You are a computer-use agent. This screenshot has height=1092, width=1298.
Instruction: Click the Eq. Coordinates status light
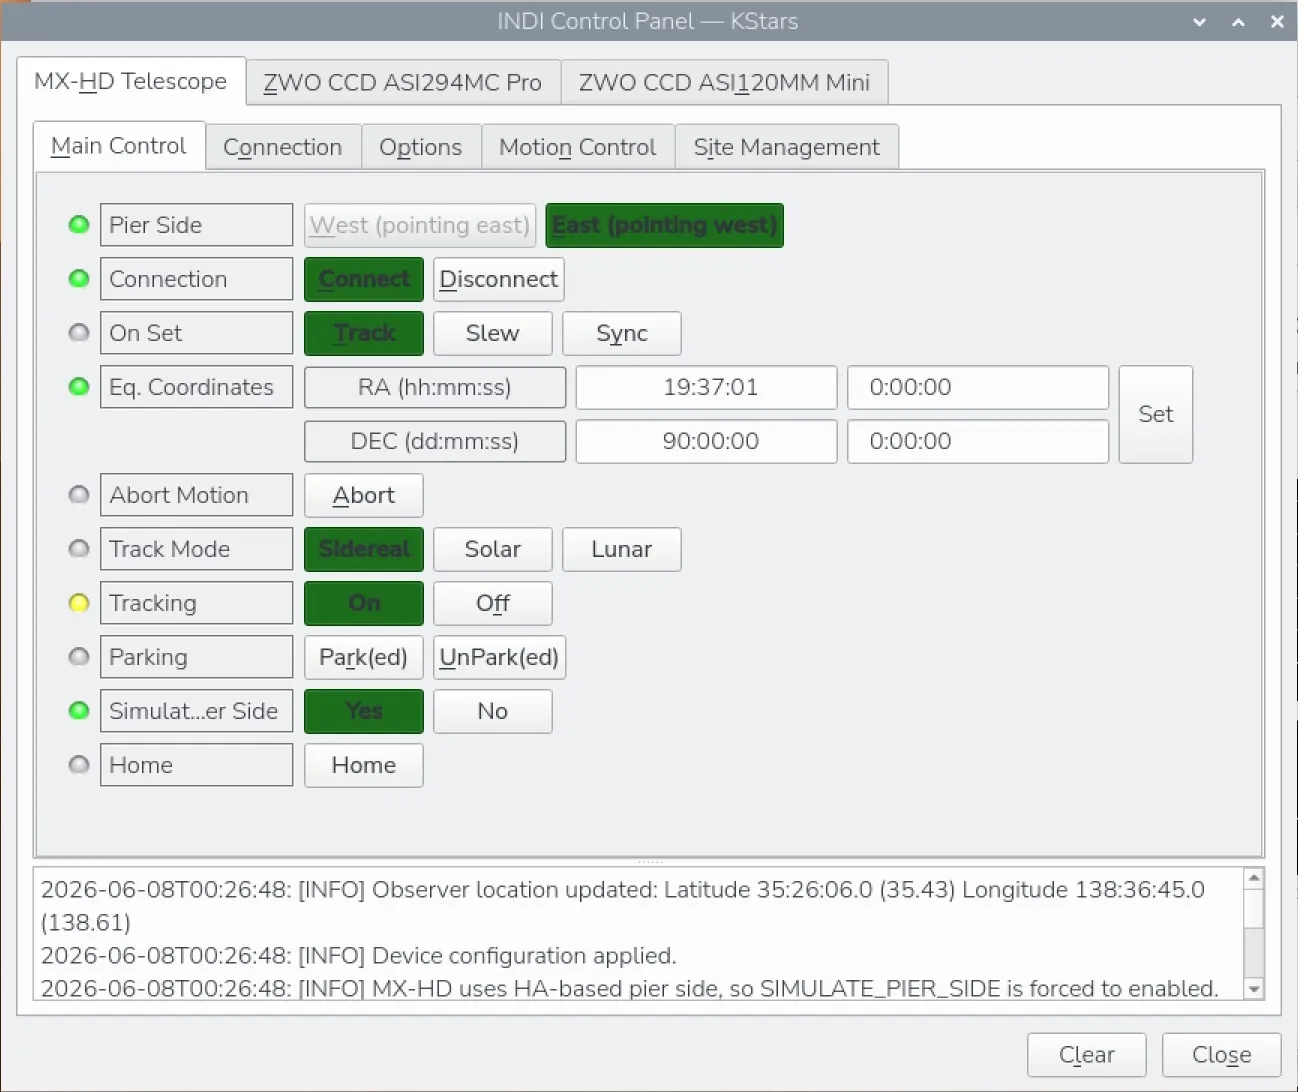(x=79, y=387)
